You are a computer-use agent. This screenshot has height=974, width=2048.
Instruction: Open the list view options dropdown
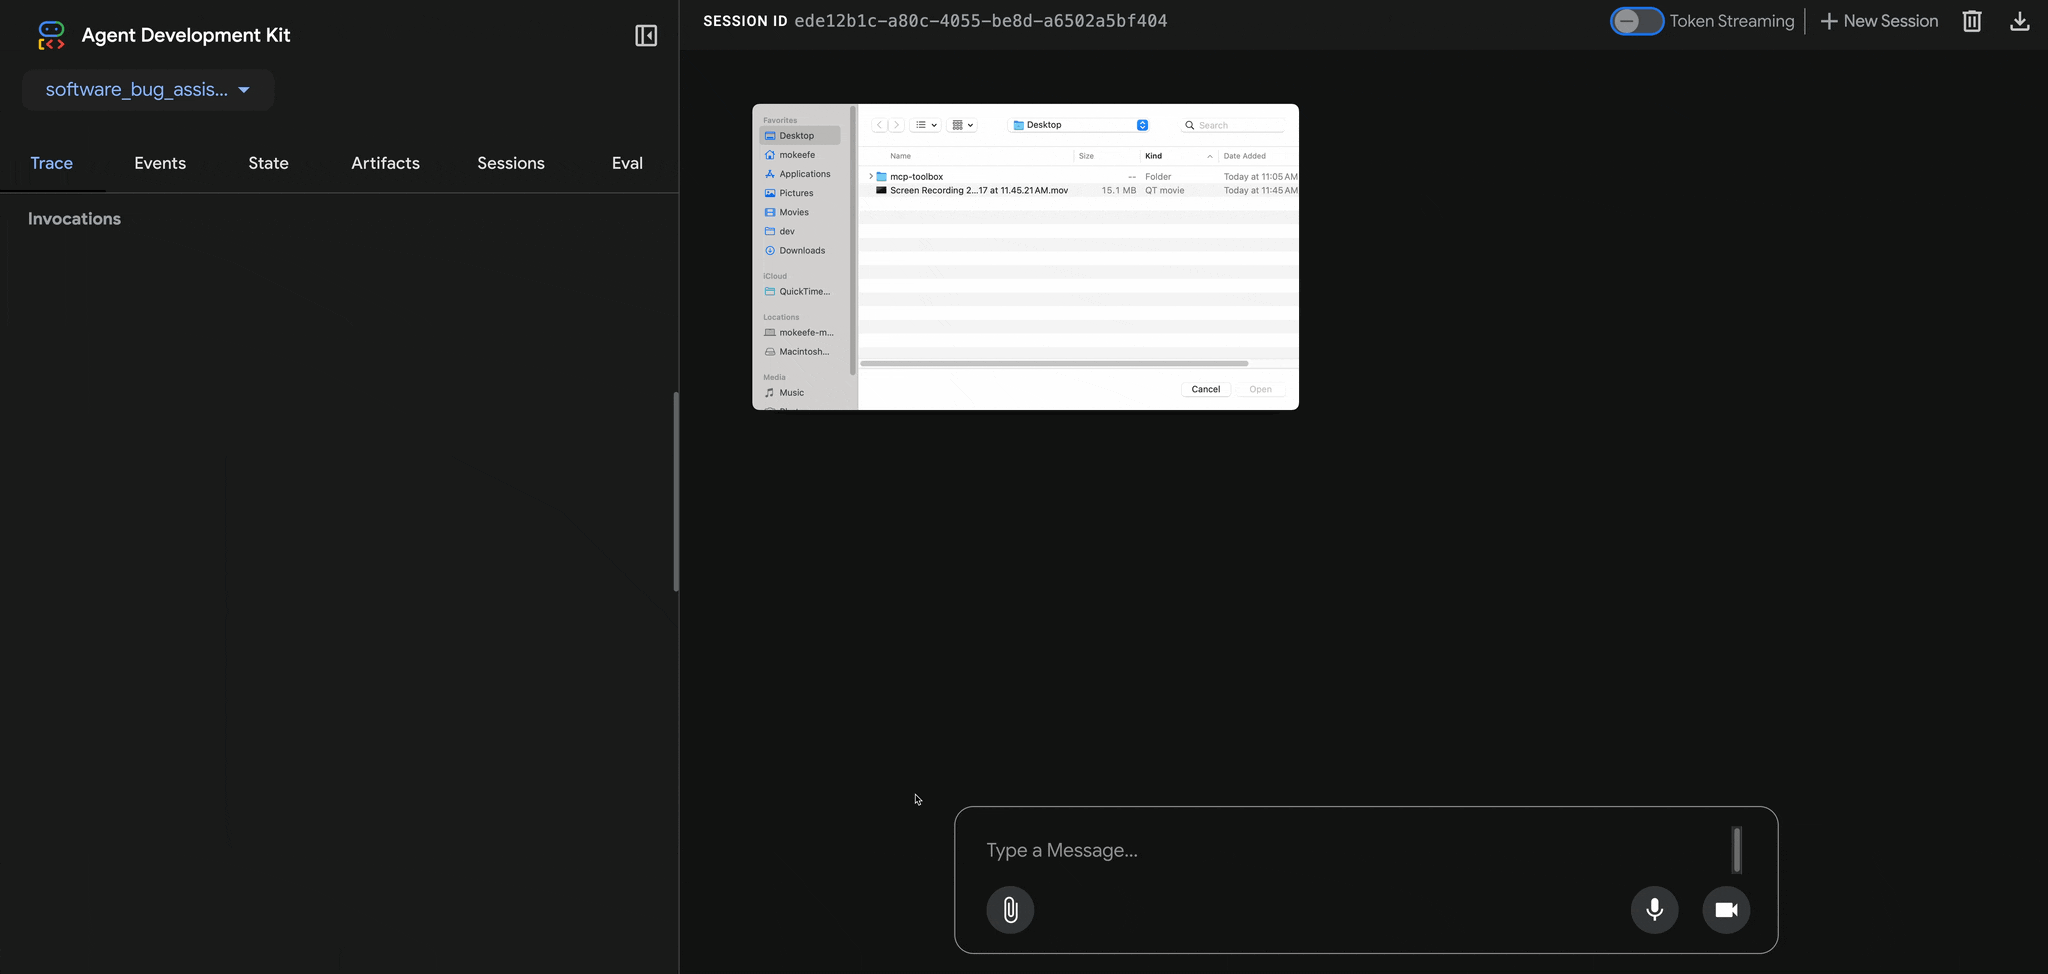click(926, 125)
